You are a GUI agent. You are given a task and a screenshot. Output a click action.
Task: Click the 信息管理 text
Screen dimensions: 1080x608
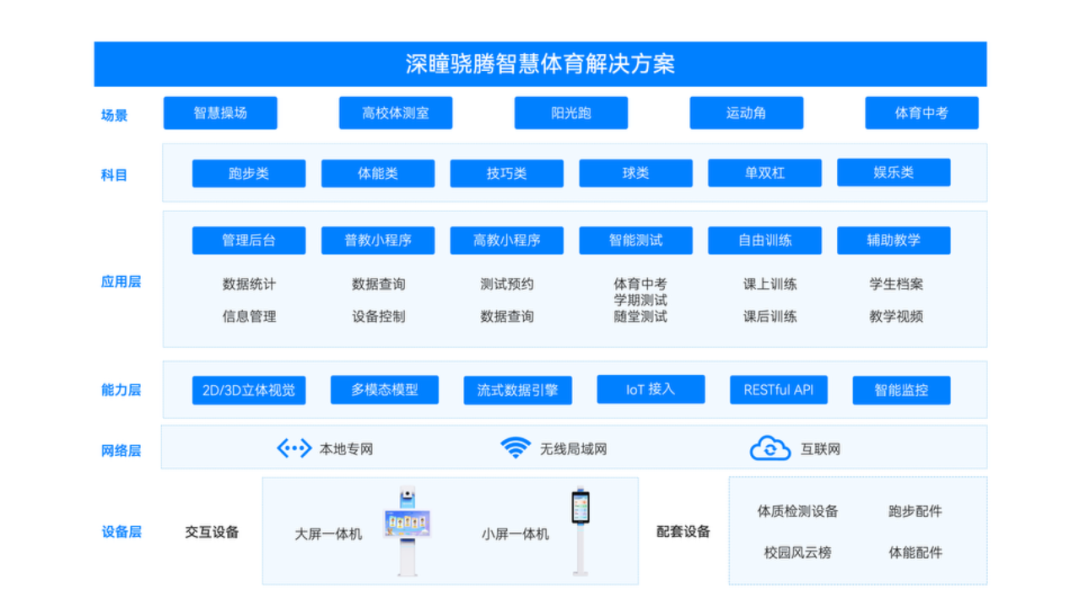pos(249,316)
